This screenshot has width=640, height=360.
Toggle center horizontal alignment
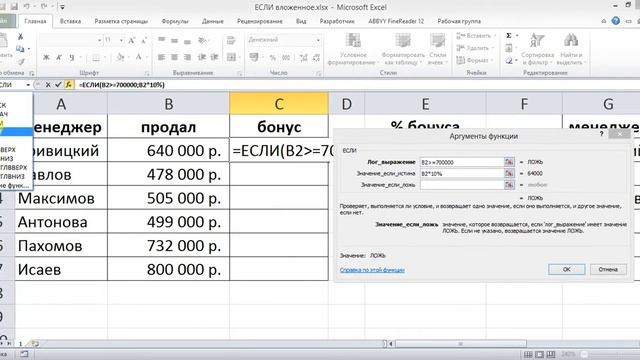pyautogui.click(x=174, y=58)
